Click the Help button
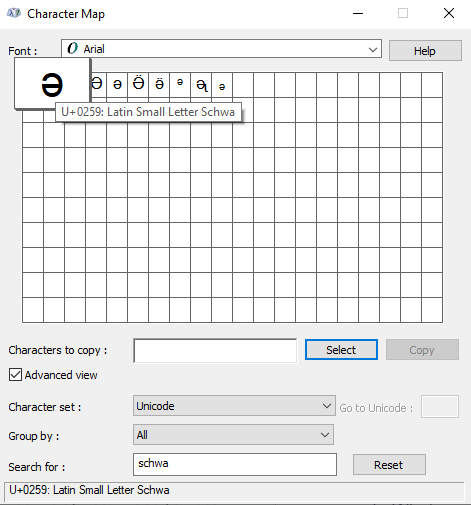 425,51
